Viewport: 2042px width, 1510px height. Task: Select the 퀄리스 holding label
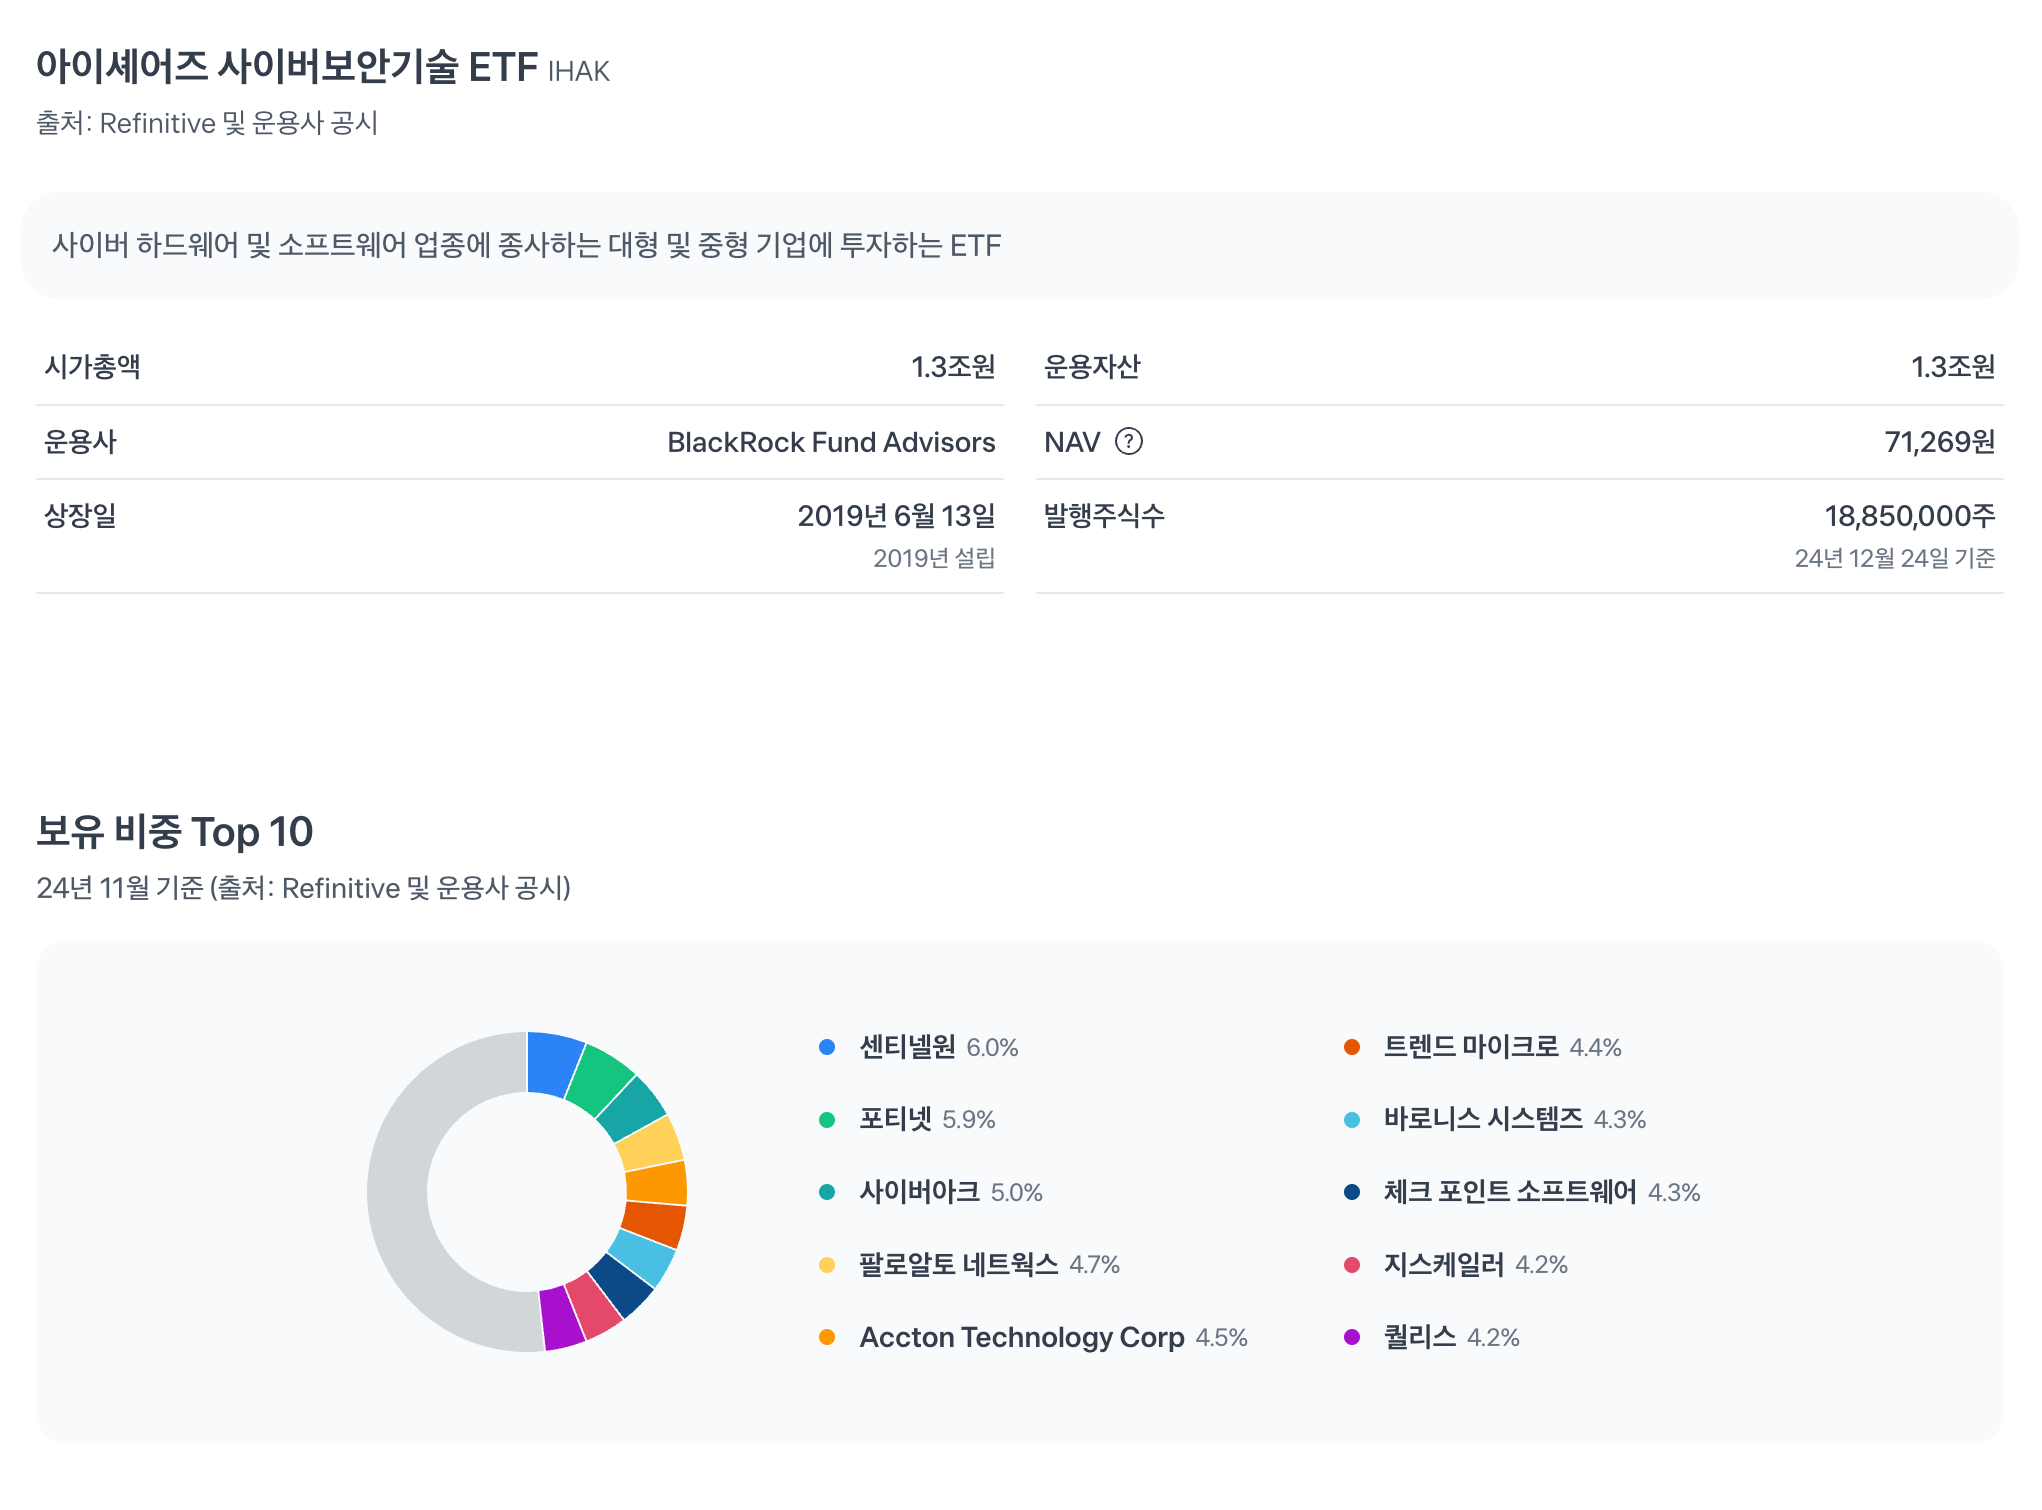(1420, 1337)
